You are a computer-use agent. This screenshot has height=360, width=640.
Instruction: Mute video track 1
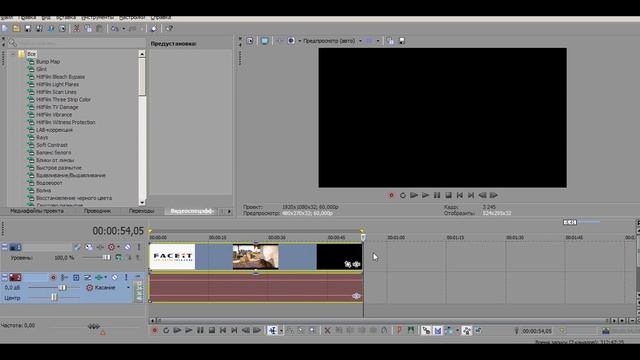(127, 247)
